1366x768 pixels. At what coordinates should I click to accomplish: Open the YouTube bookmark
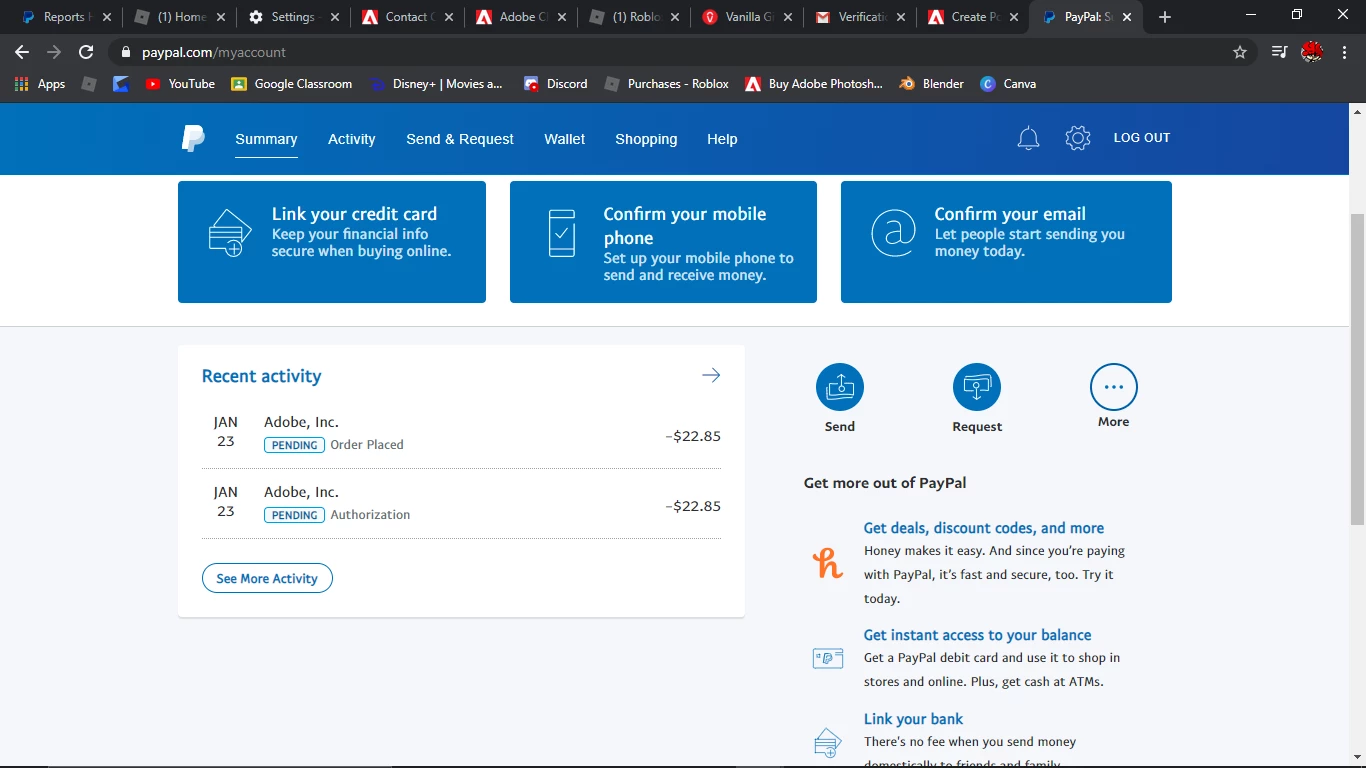pyautogui.click(x=180, y=84)
